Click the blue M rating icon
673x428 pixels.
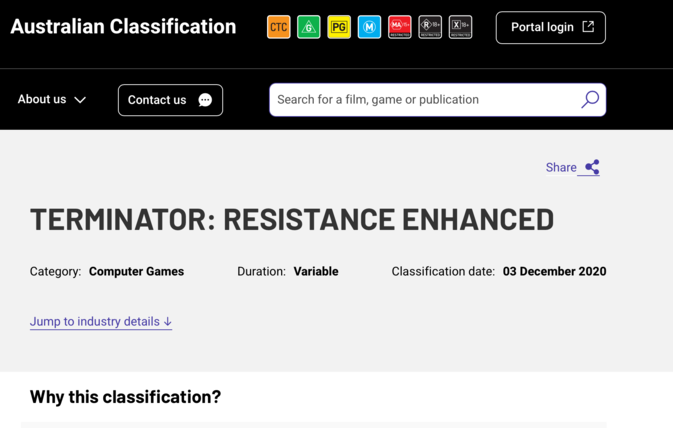pos(369,27)
